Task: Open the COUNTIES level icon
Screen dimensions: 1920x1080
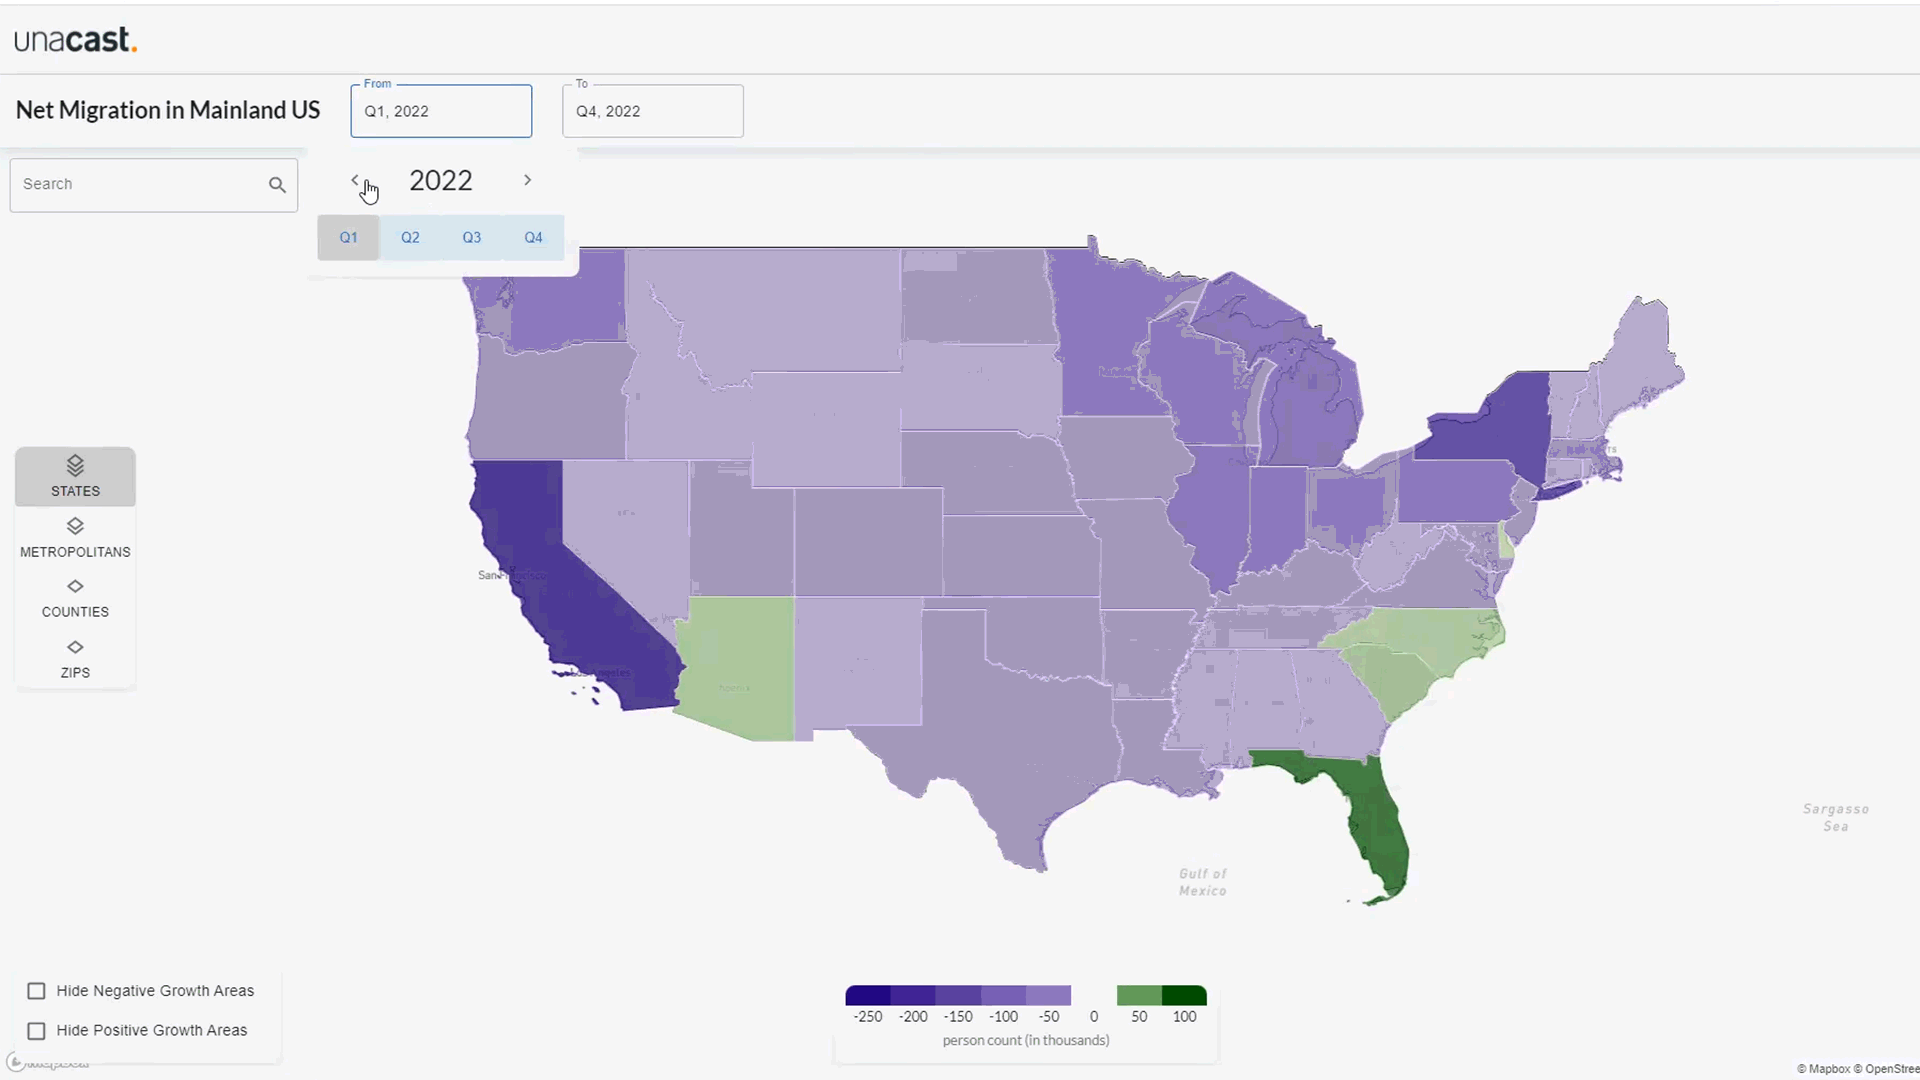Action: pos(75,588)
